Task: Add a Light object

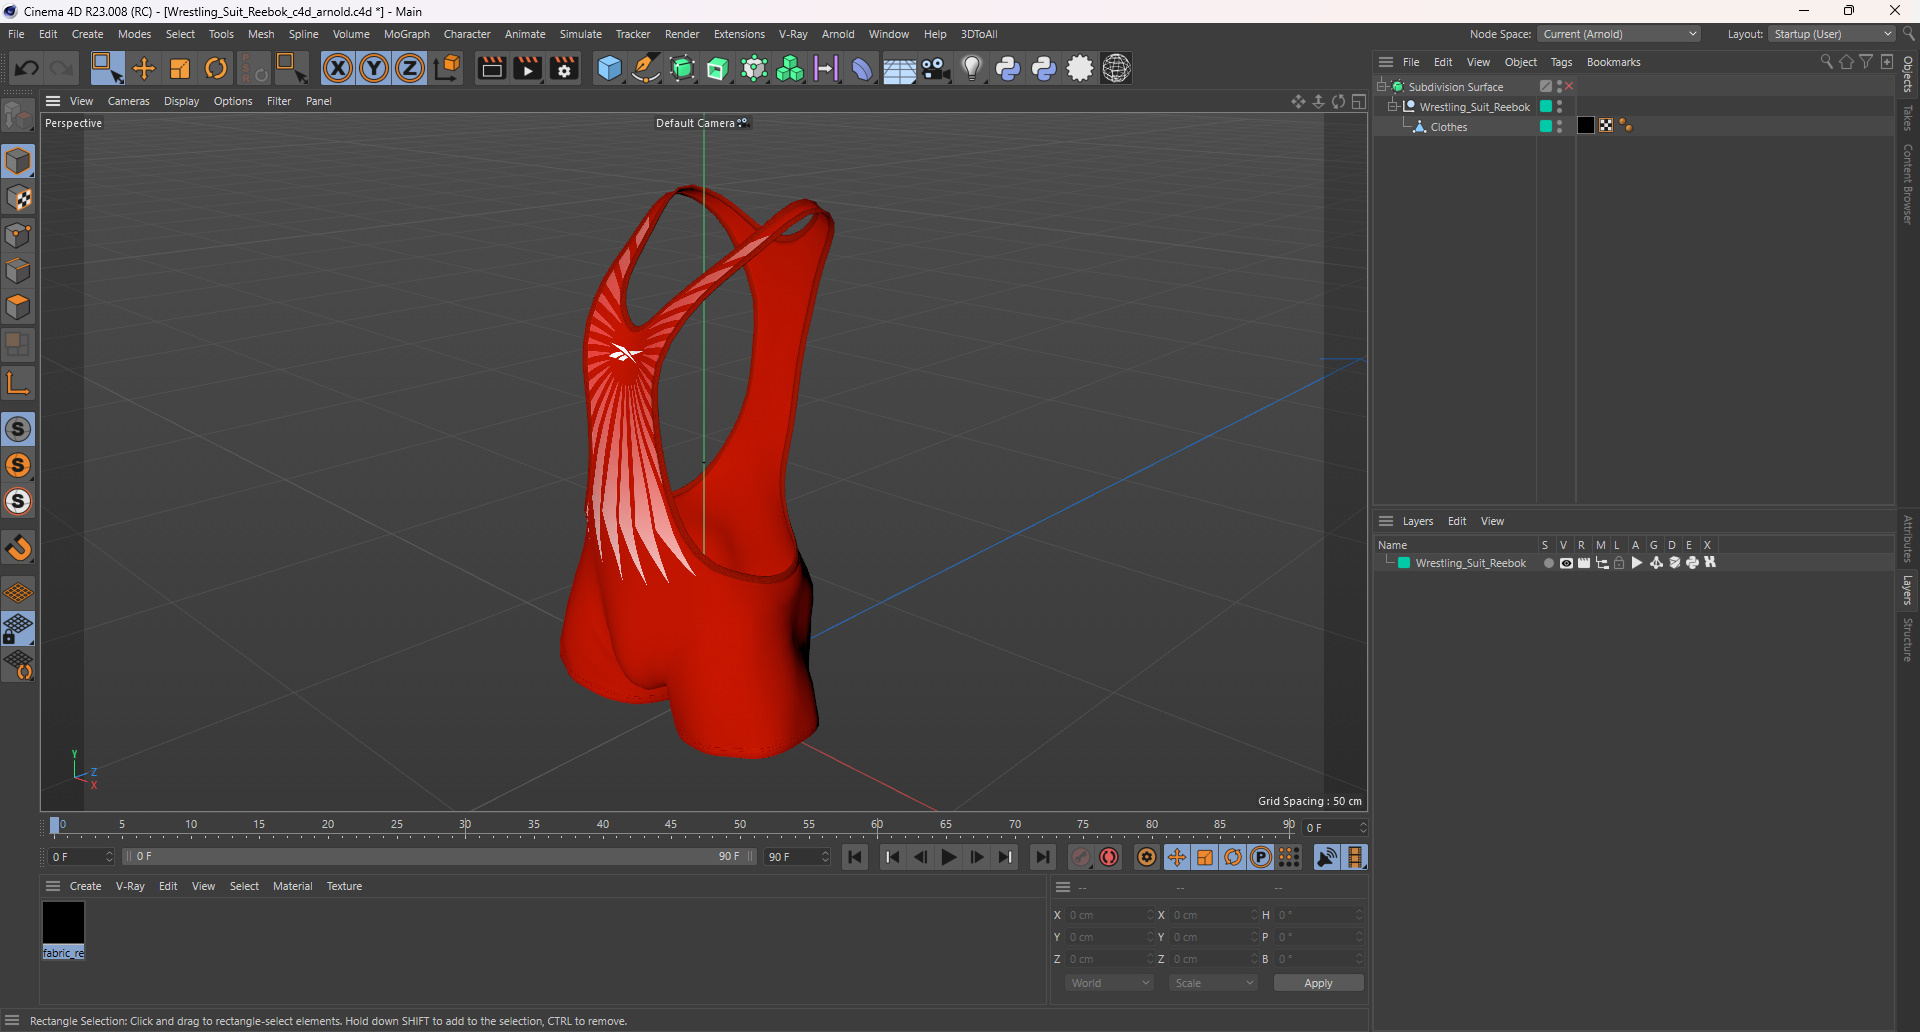Action: pyautogui.click(x=972, y=68)
